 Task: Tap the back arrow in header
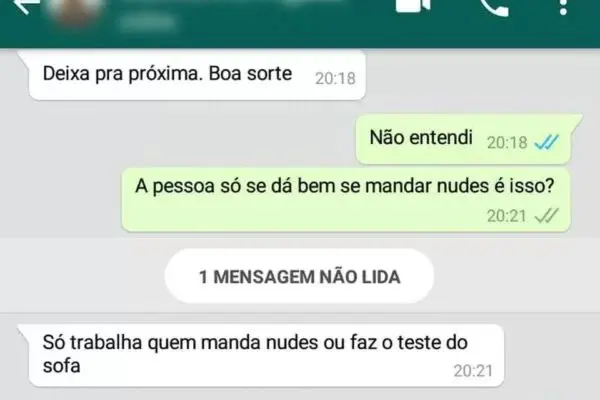(x=25, y=7)
